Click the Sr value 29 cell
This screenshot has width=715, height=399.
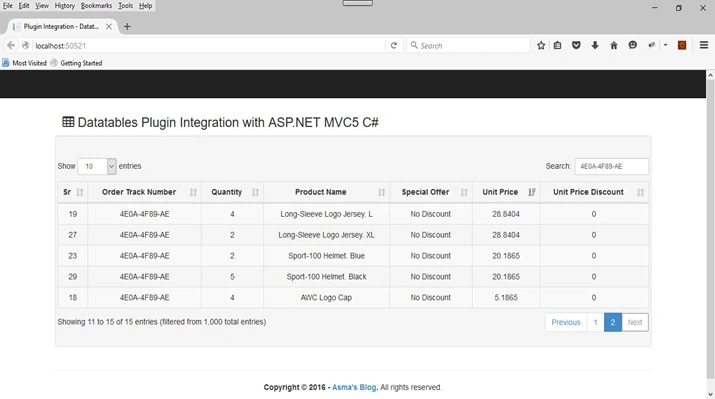73,277
